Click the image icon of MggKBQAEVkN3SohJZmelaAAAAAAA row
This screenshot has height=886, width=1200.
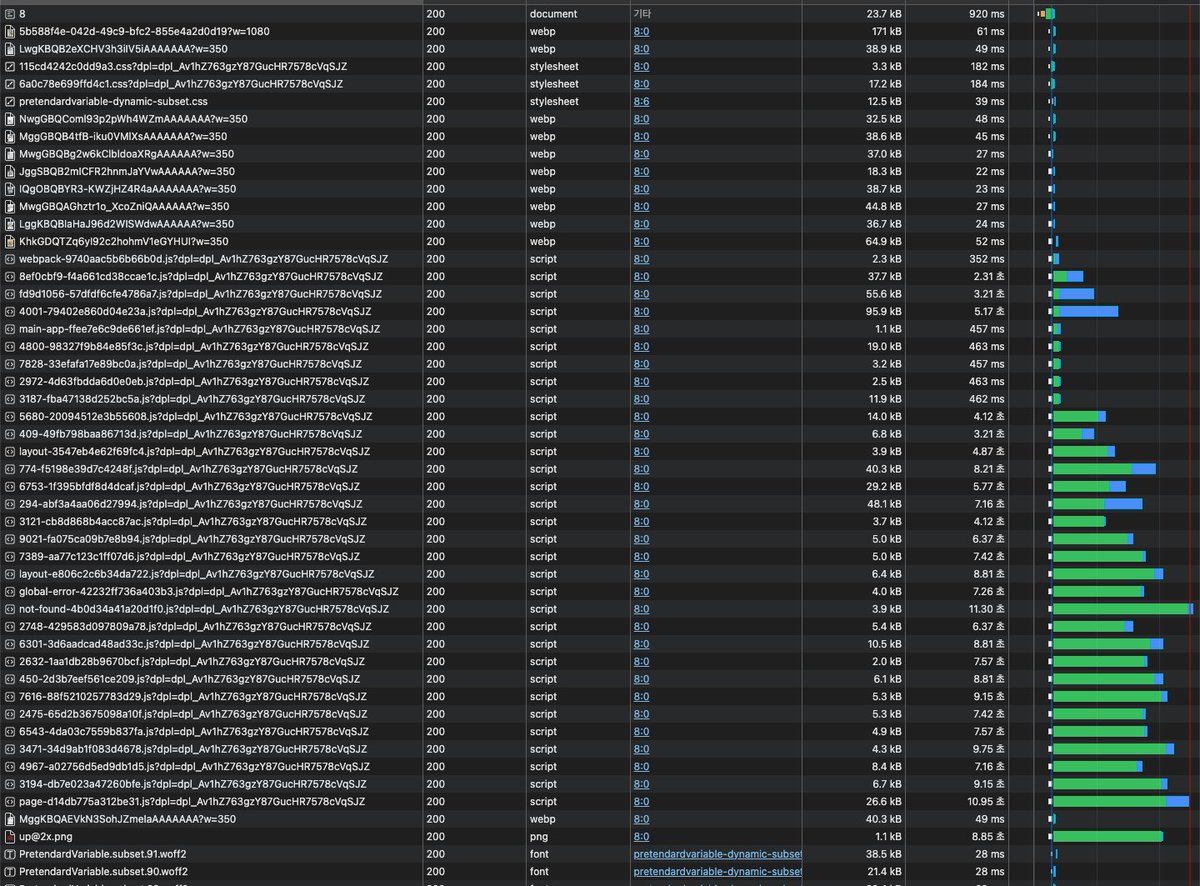(x=10, y=819)
